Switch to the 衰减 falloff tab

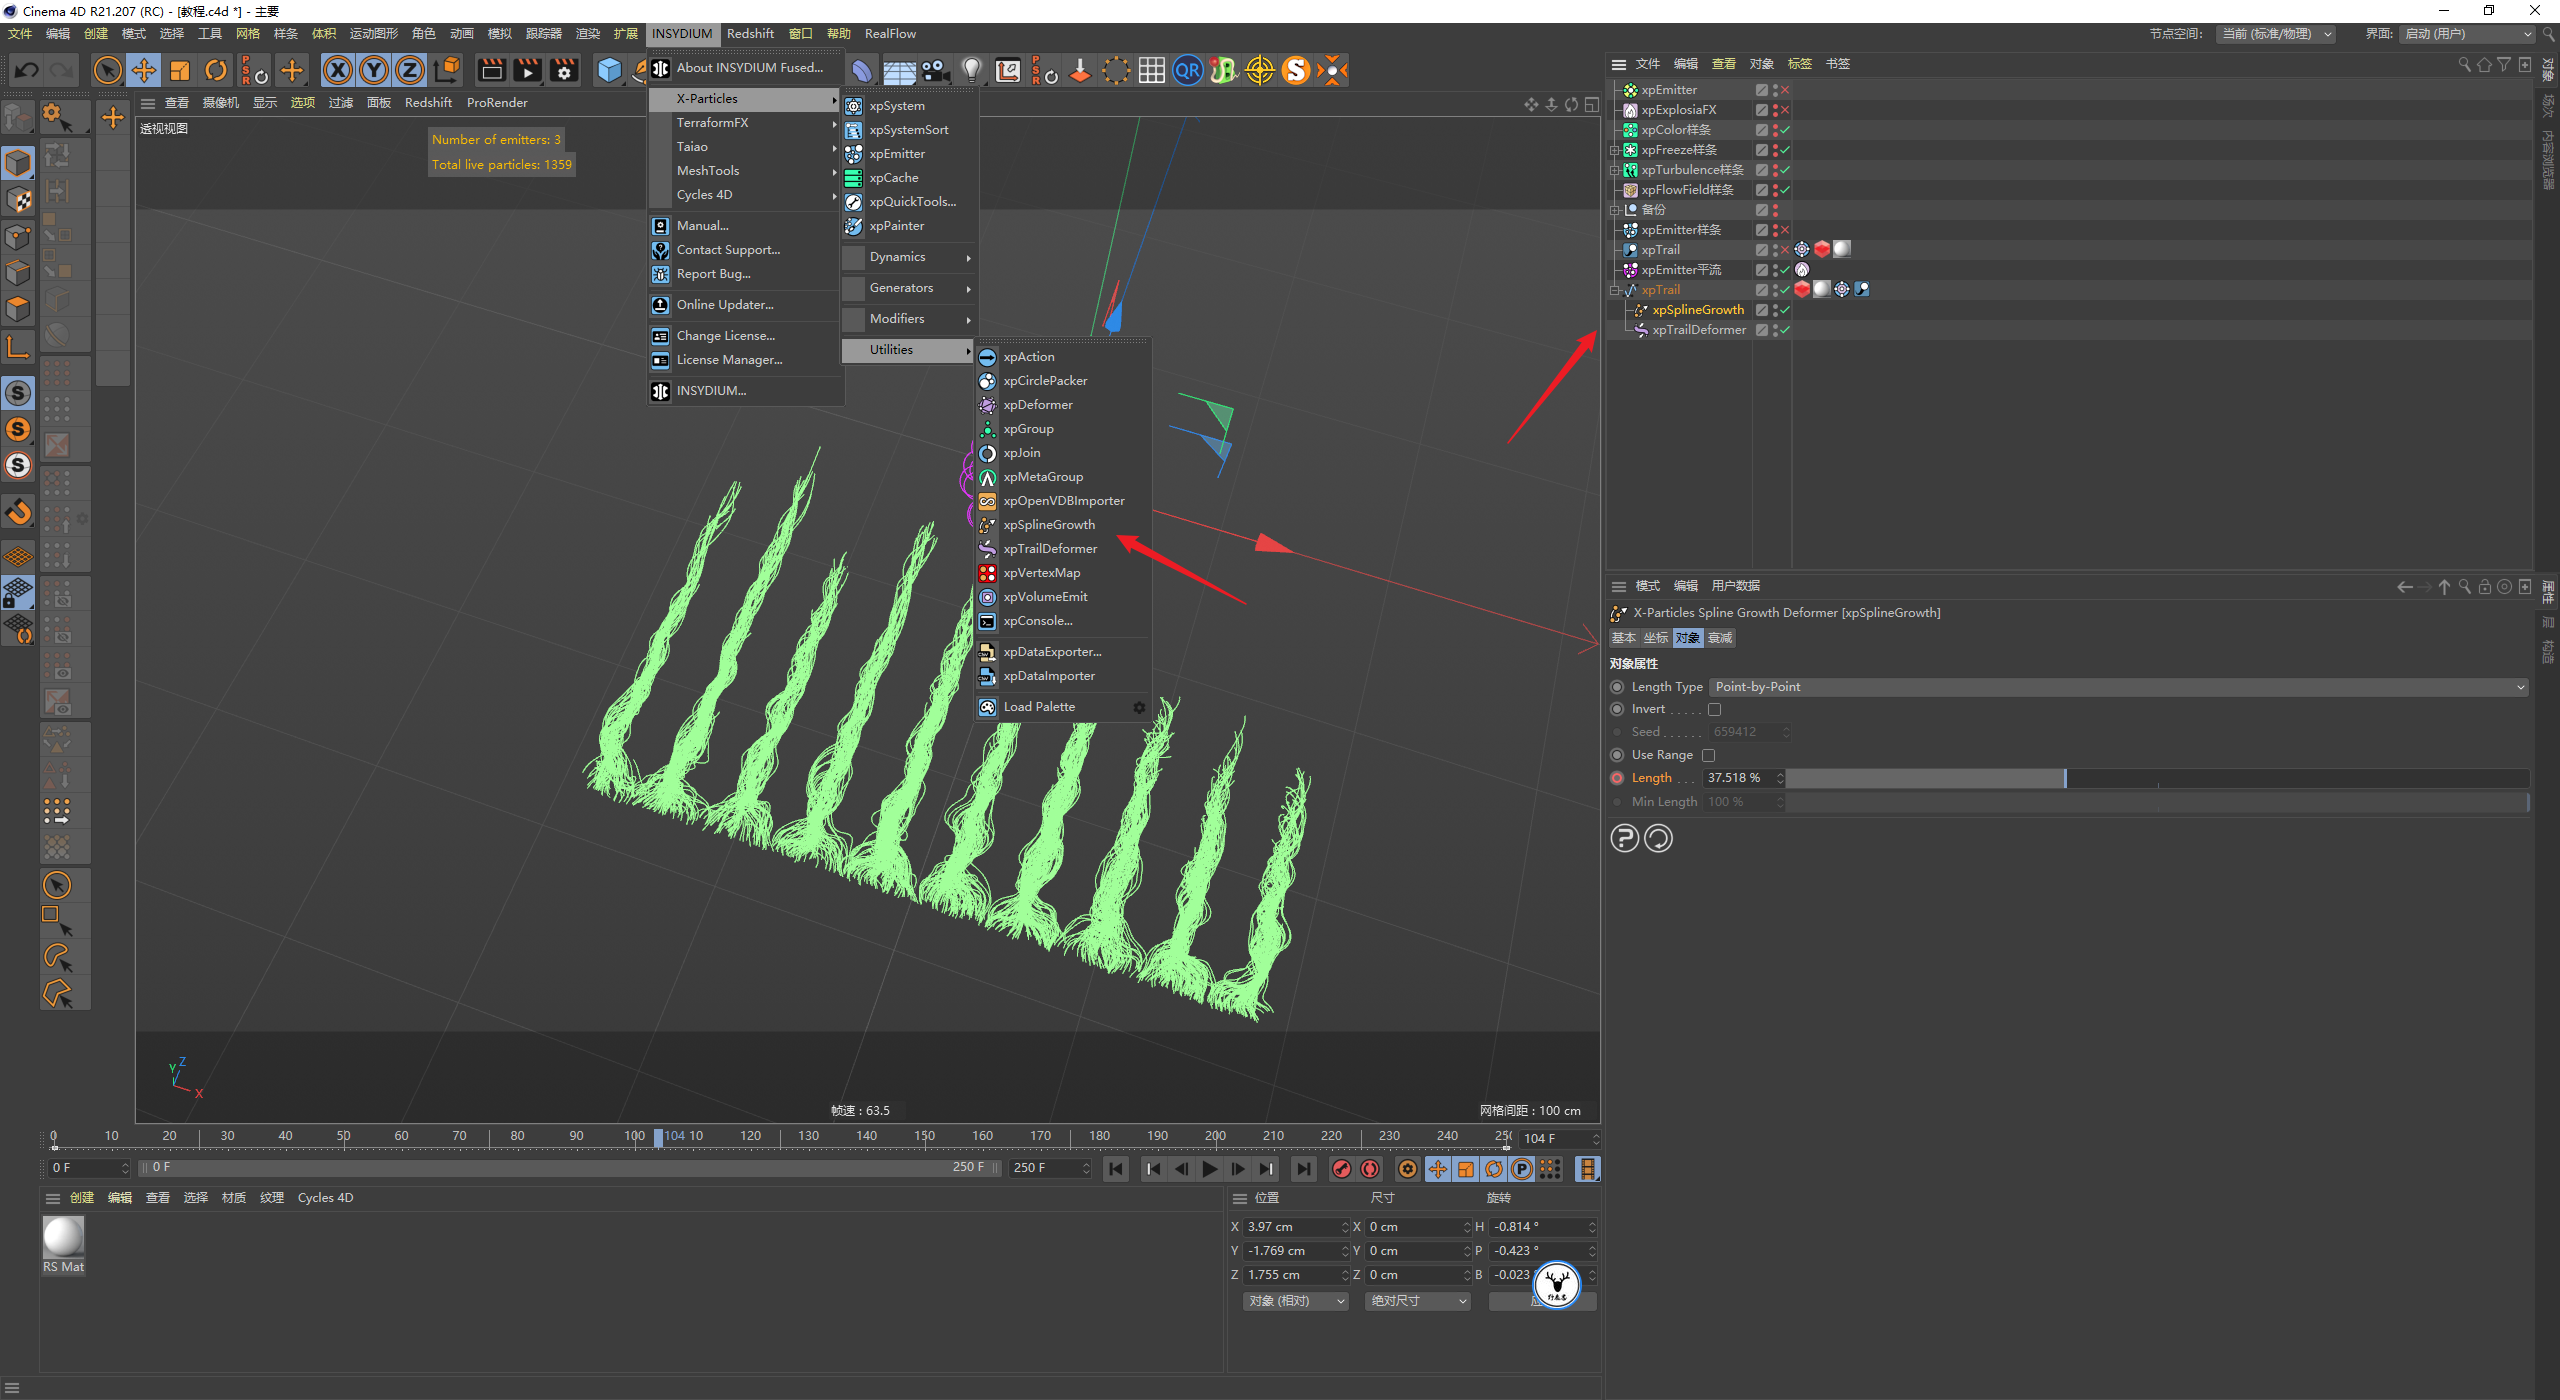point(1720,638)
